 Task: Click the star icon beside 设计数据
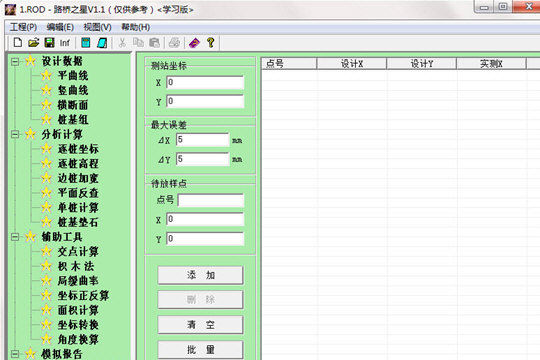point(30,61)
